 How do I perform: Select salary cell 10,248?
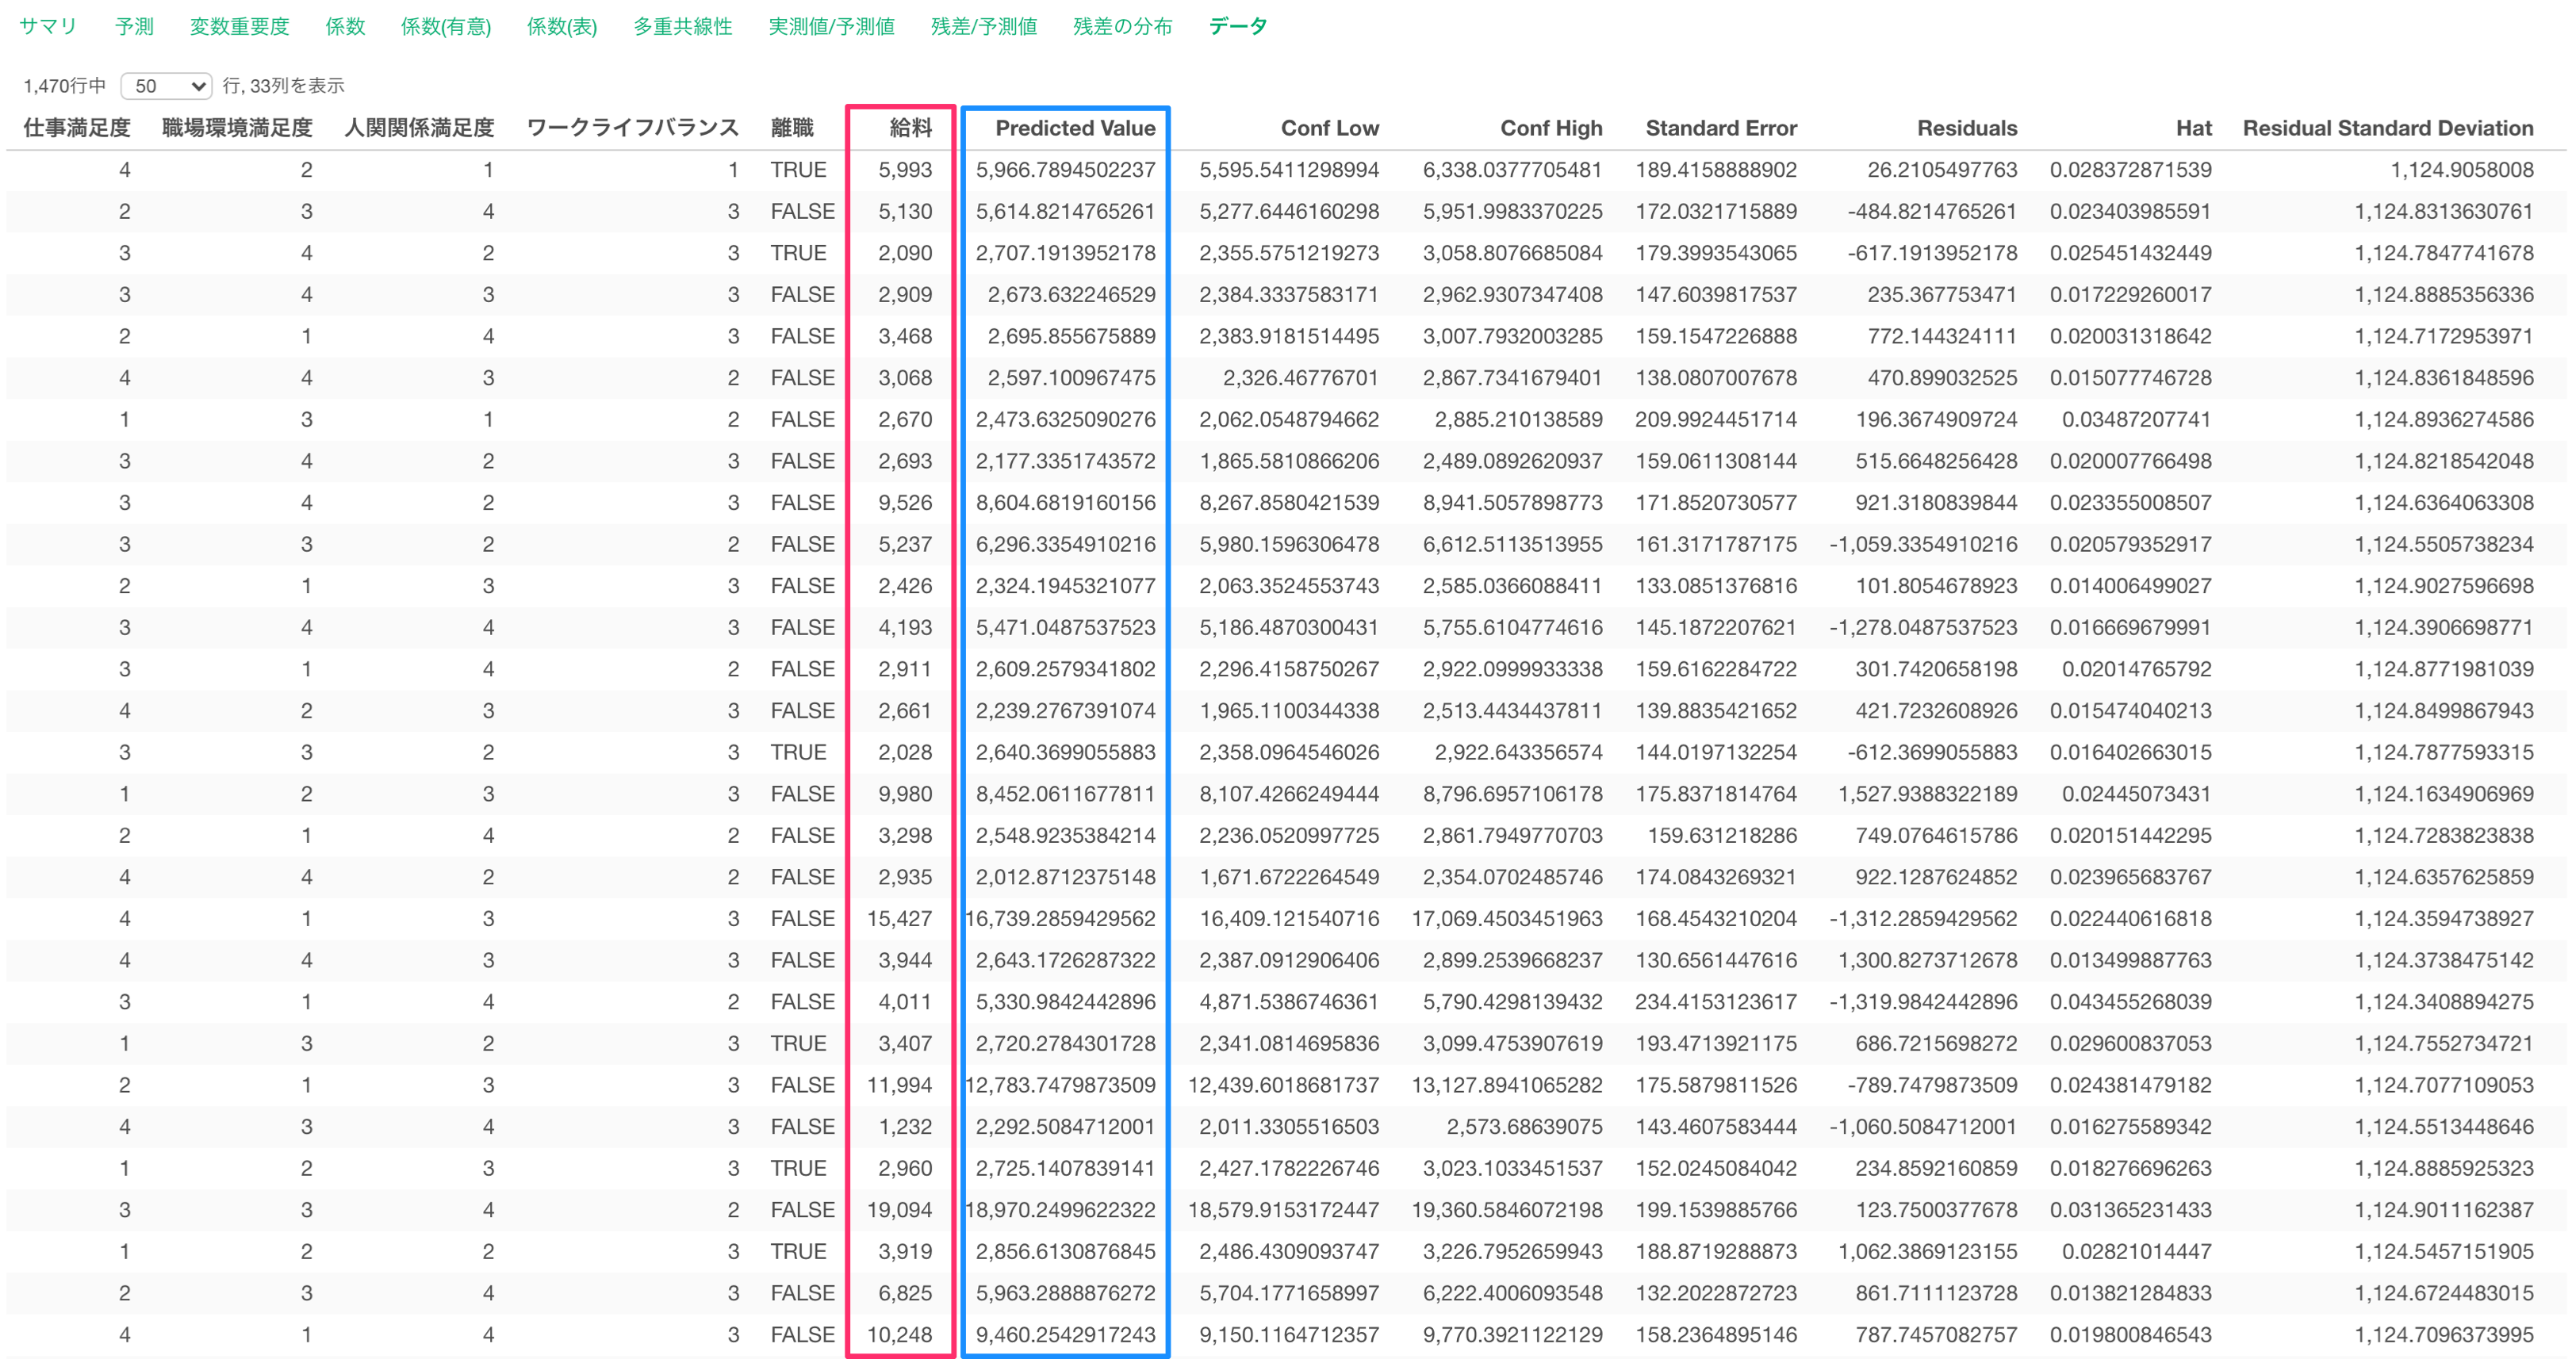899,1334
